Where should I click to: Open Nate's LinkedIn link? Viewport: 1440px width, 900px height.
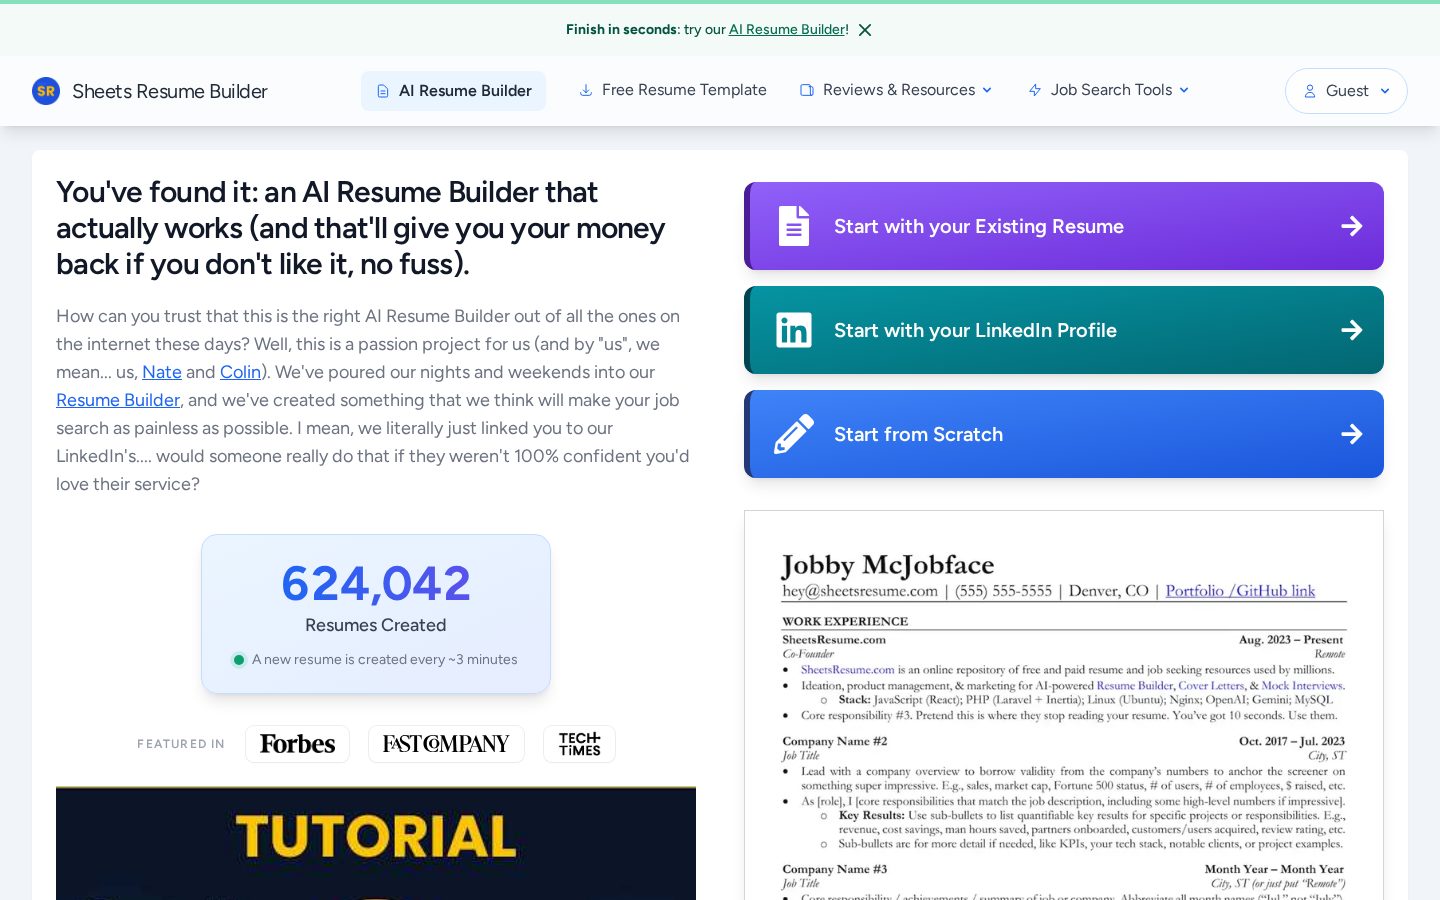162,372
